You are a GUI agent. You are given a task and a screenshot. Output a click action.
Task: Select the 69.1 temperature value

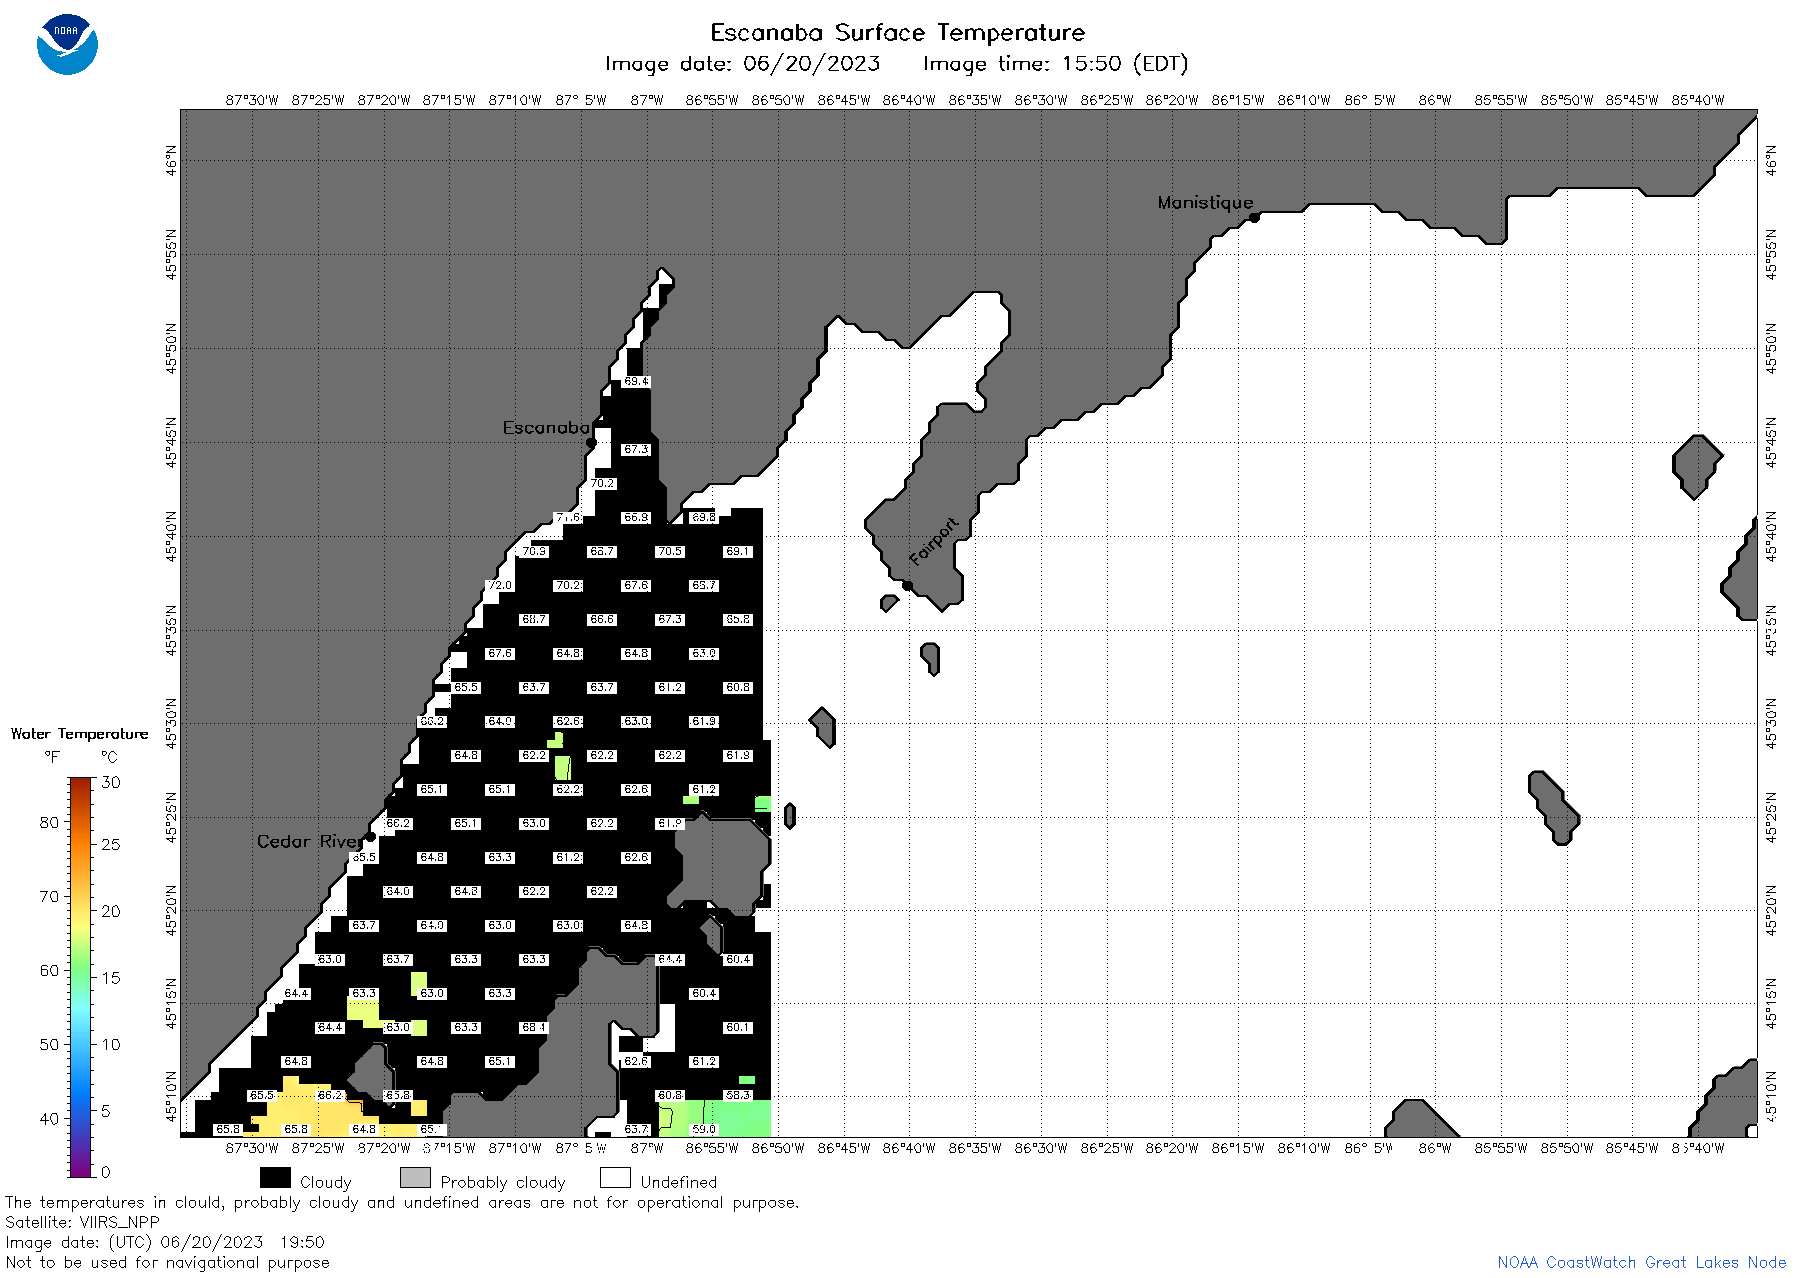[x=738, y=551]
